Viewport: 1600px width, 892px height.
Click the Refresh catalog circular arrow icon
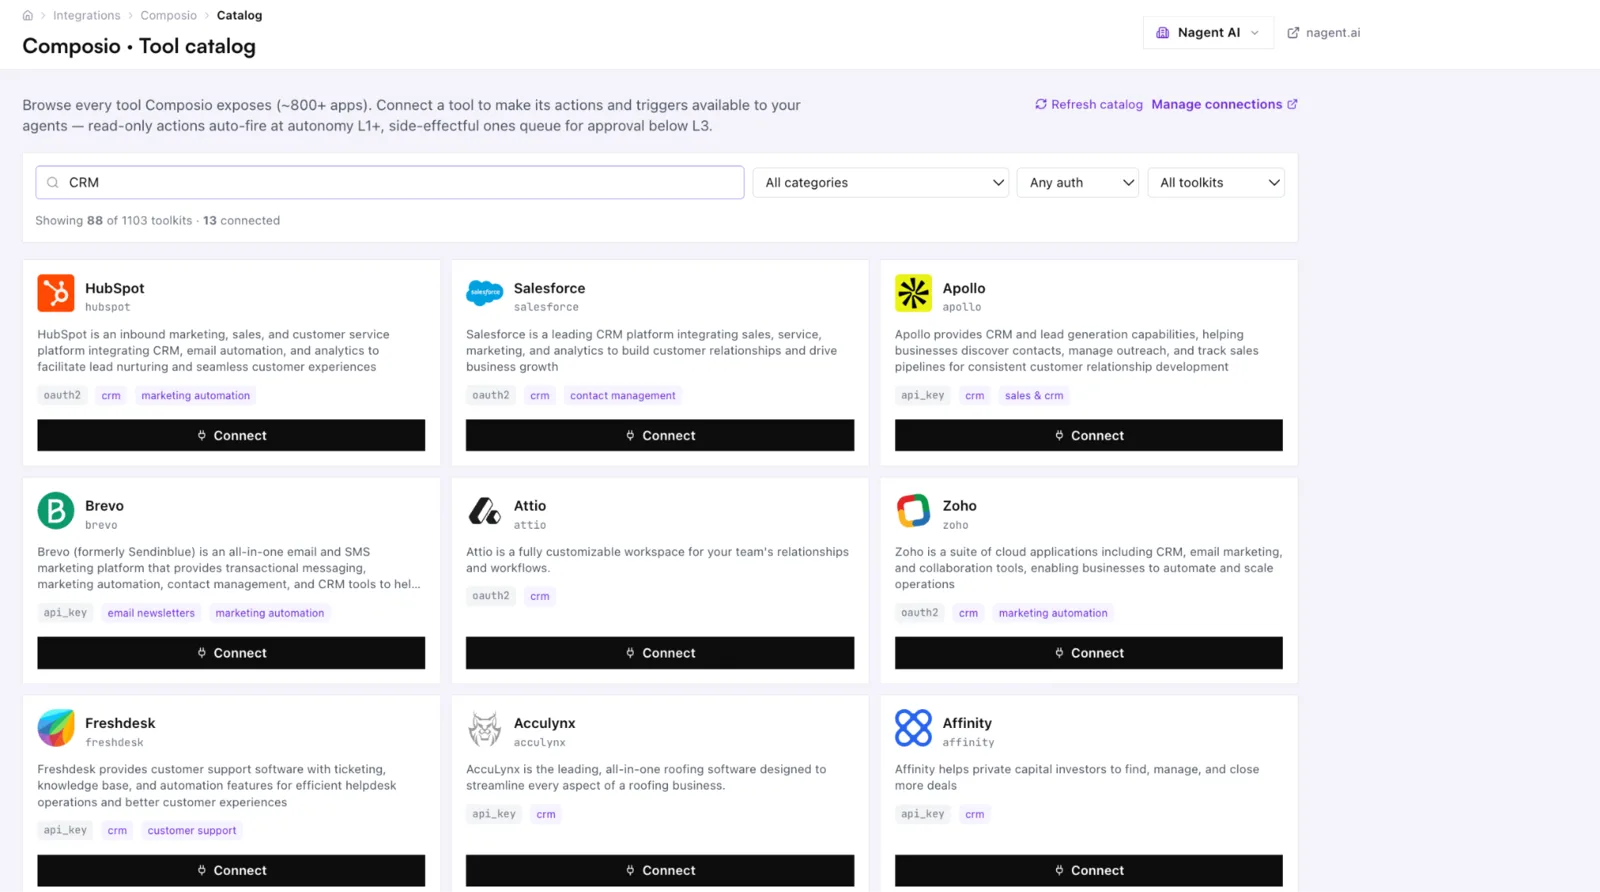click(1041, 104)
